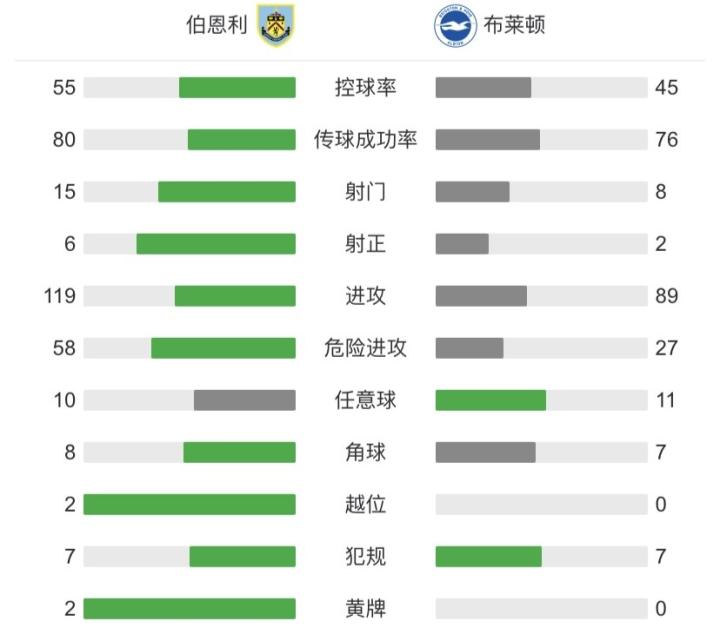Click Burnley's green possession bar
720x628 pixels.
pyautogui.click(x=237, y=88)
